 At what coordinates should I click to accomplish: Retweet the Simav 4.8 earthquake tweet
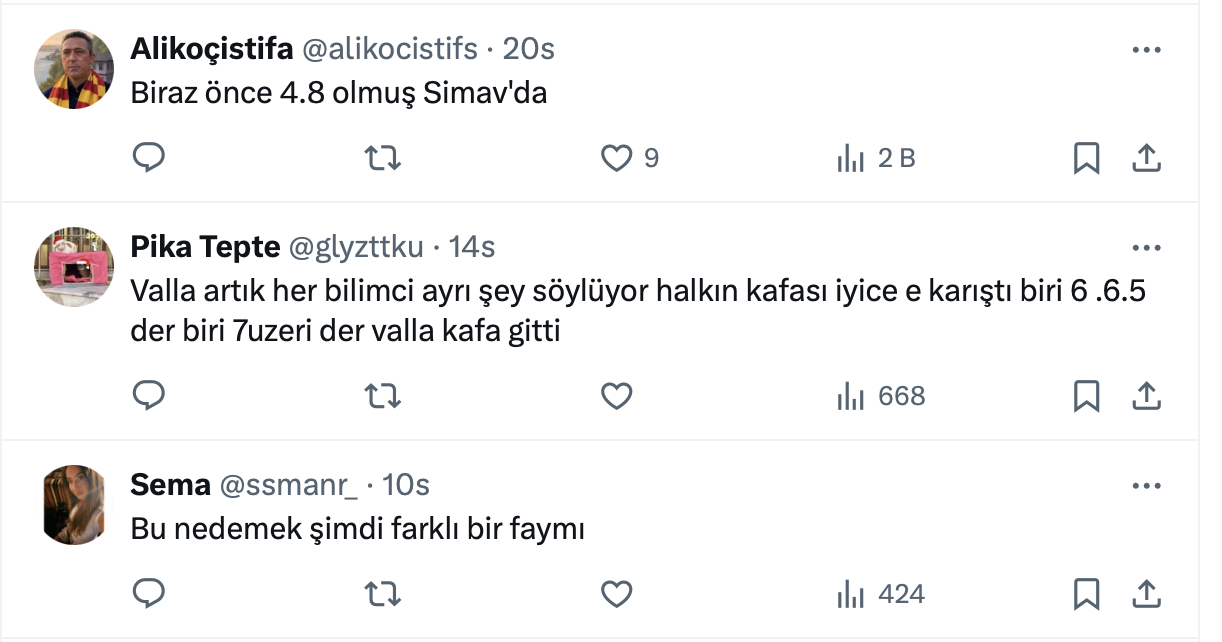point(383,157)
